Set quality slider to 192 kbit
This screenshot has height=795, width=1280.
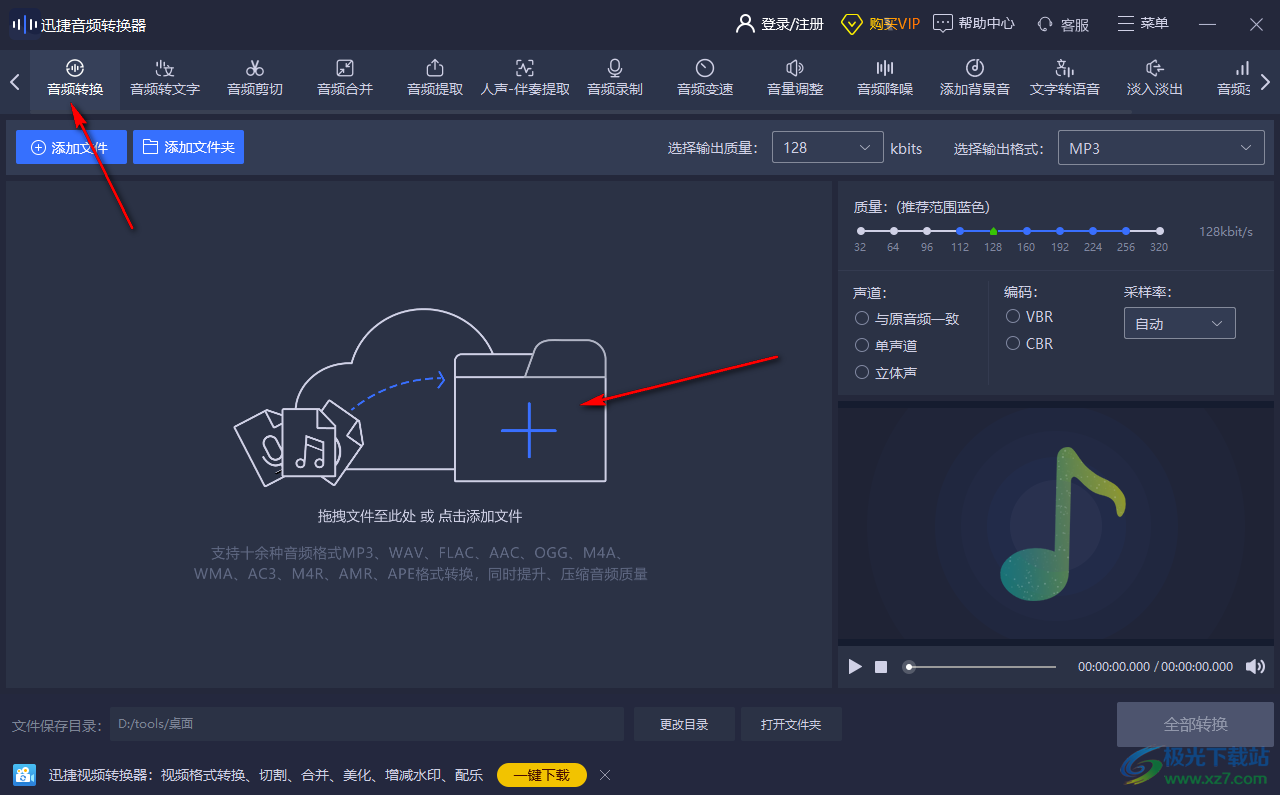tap(1060, 231)
